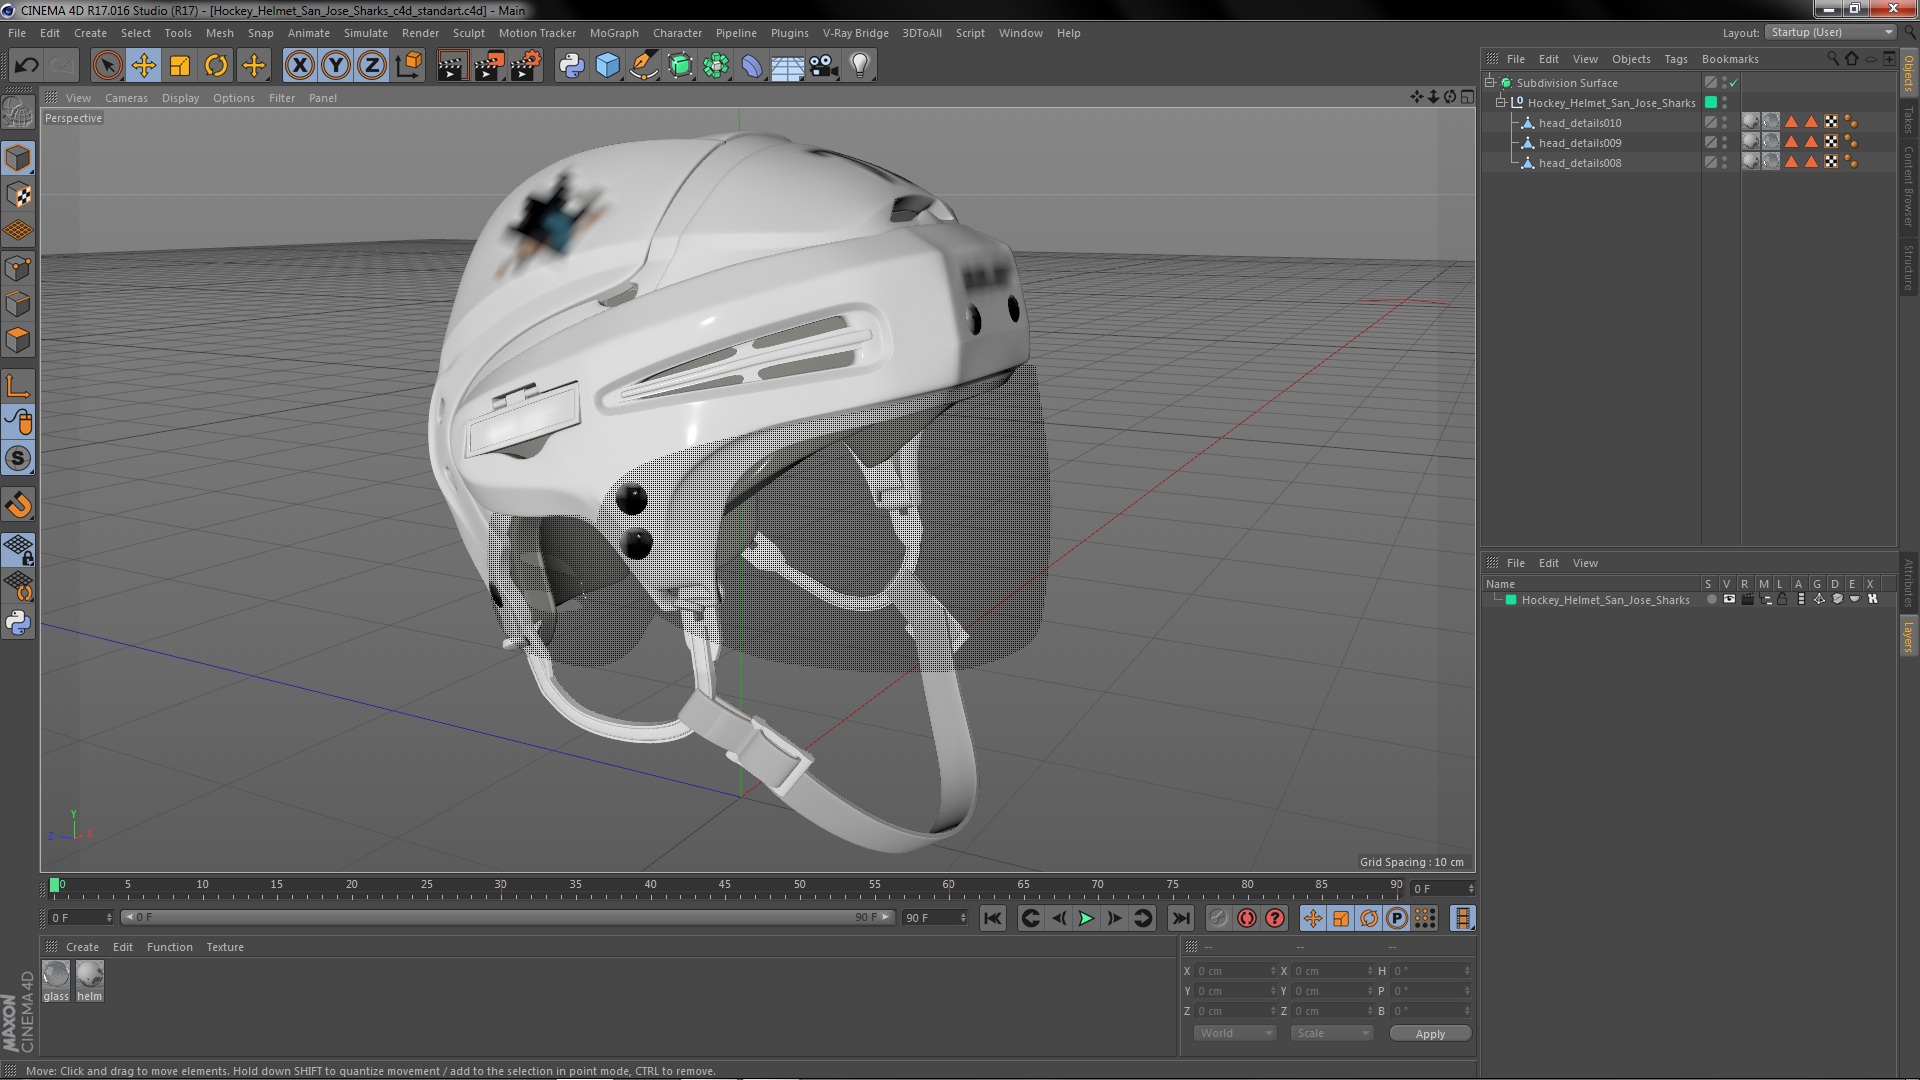Open viewport Cameras menu

(x=126, y=98)
